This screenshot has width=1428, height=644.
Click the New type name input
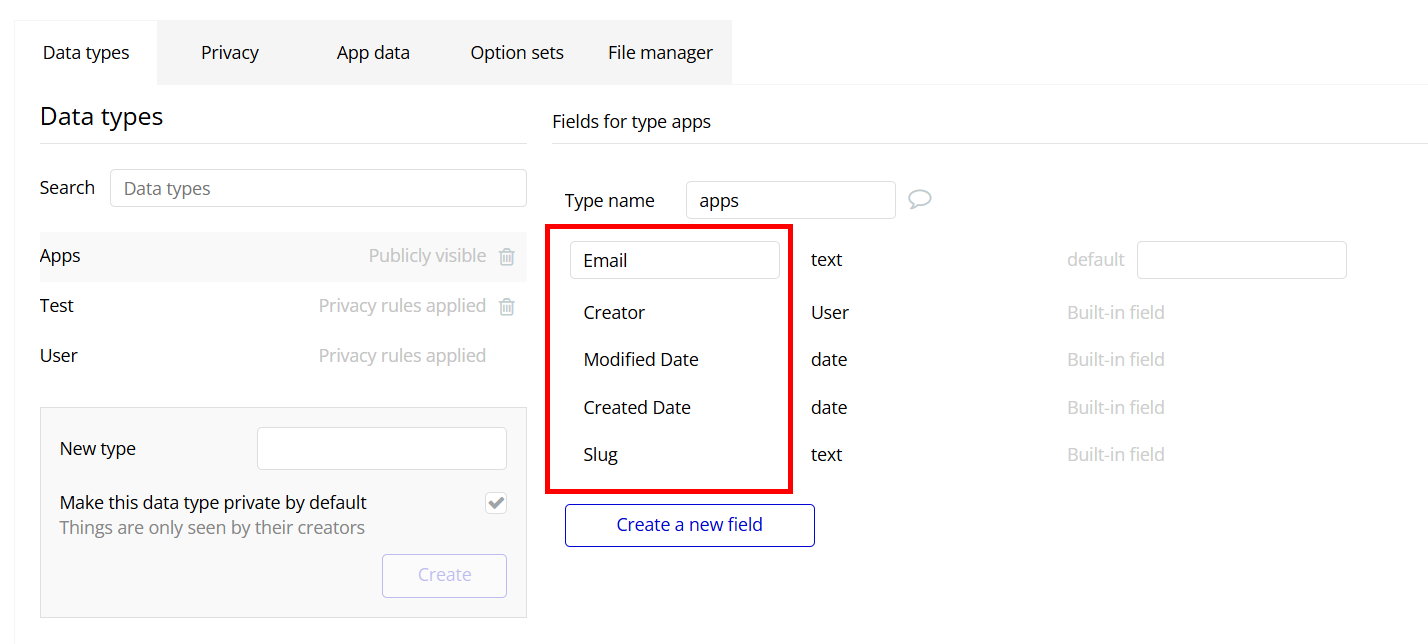click(381, 449)
